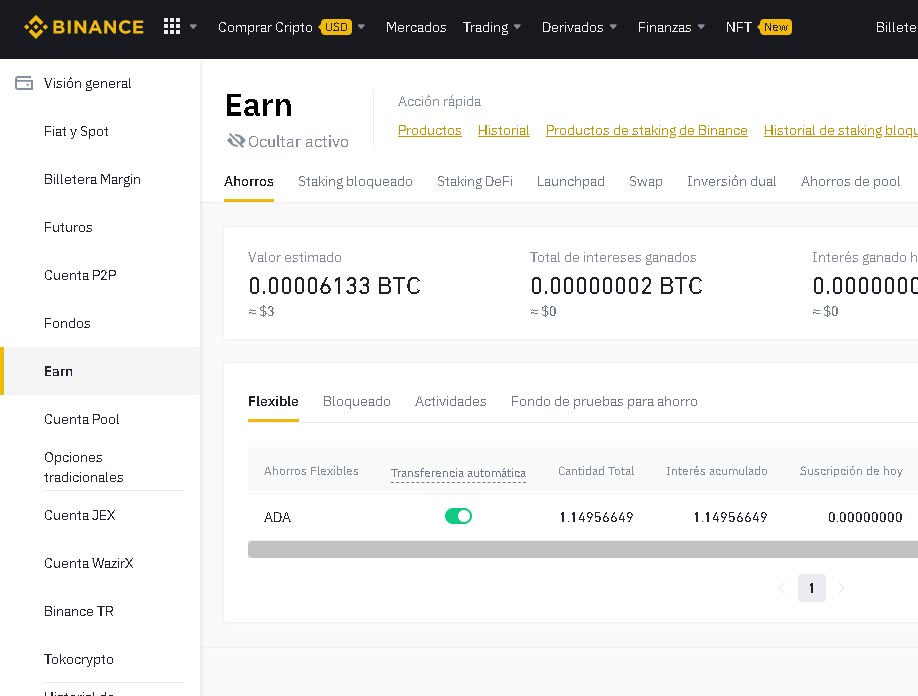Screen dimensions: 918x696
Task: Click the wallet icon beside Visión general
Action: pos(24,83)
